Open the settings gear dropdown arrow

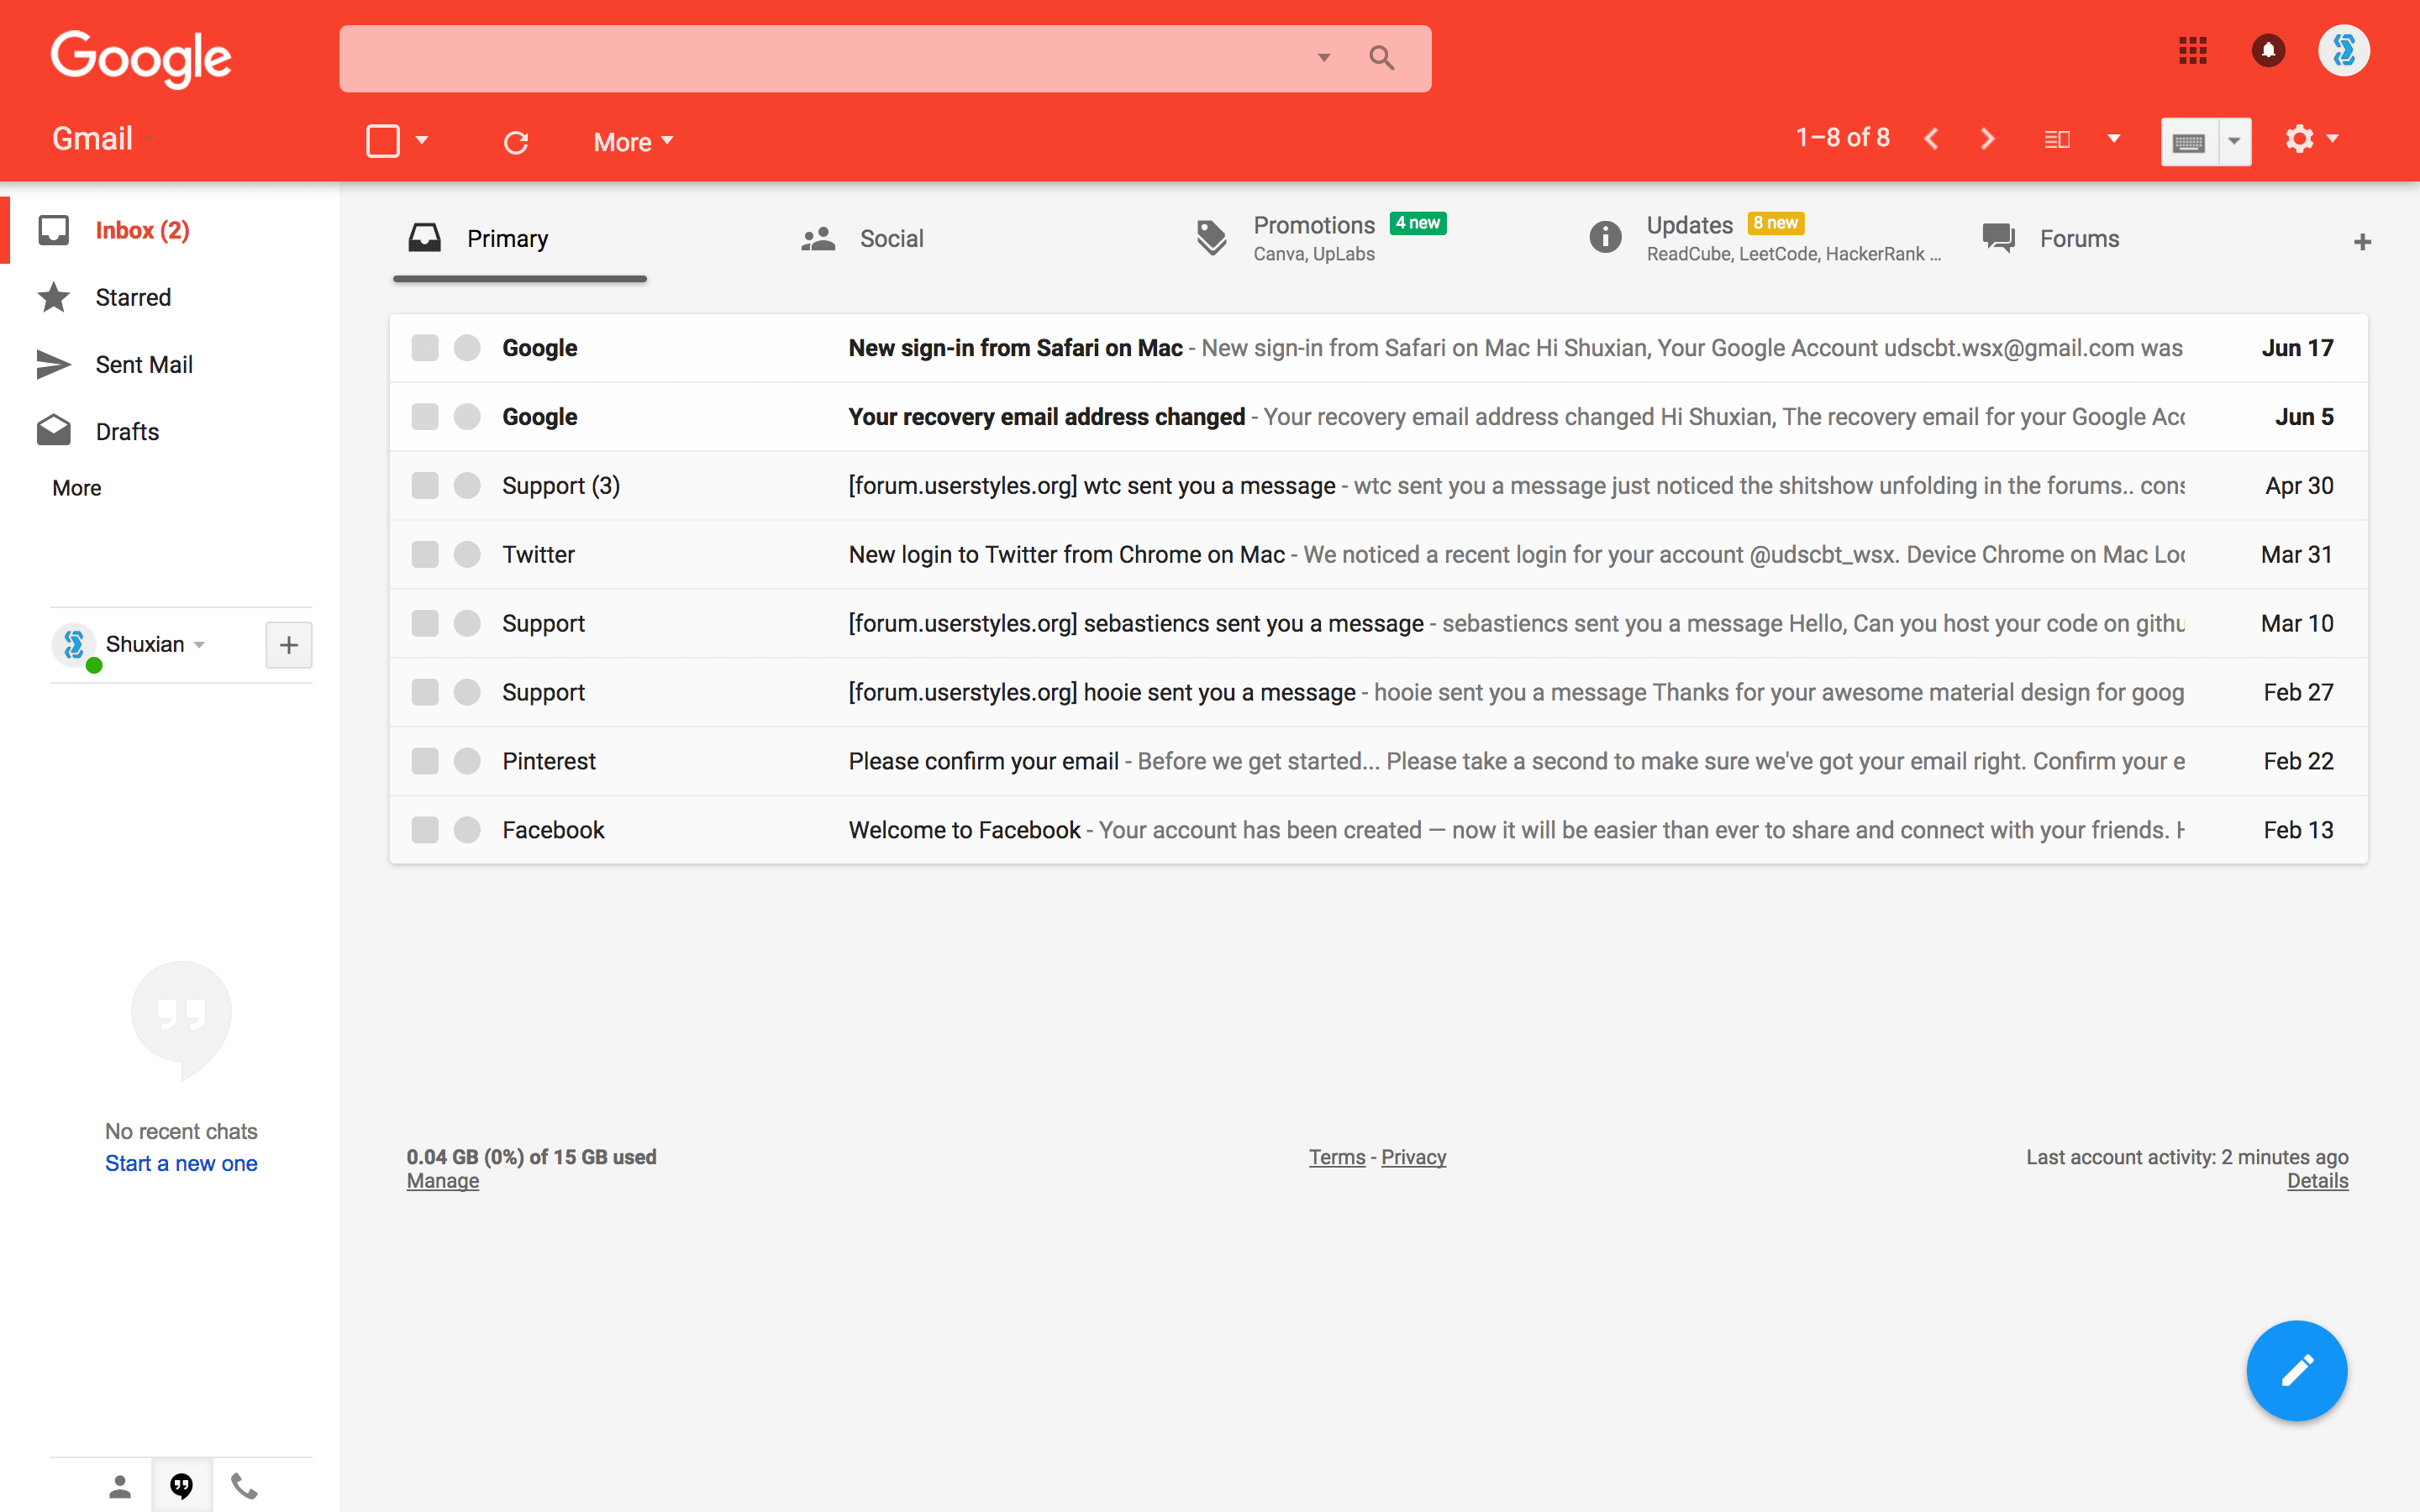pyautogui.click(x=2333, y=139)
